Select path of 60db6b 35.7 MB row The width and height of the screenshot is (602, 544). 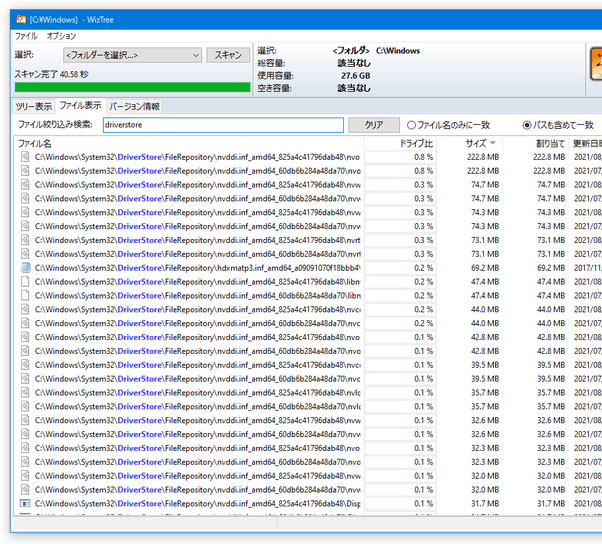pos(198,406)
